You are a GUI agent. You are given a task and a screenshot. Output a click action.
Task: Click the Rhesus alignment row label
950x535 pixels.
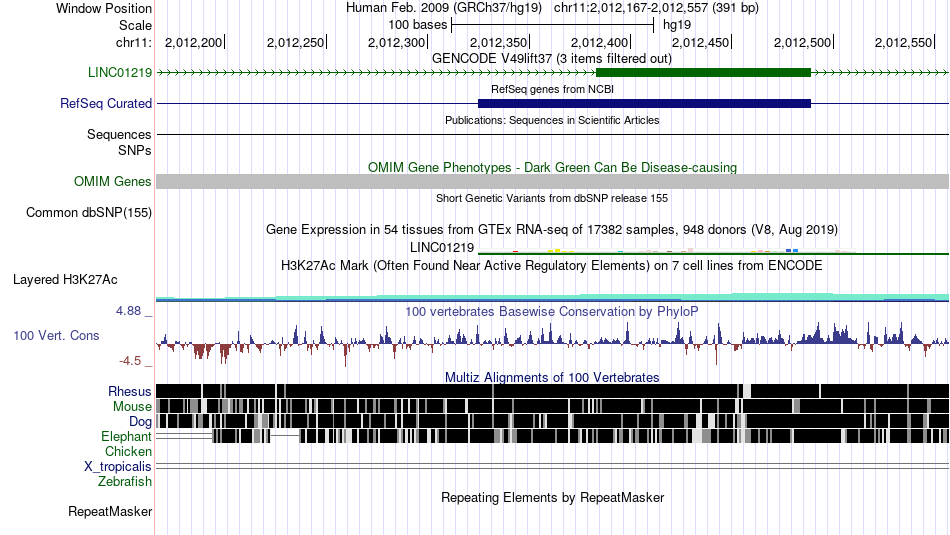point(129,392)
